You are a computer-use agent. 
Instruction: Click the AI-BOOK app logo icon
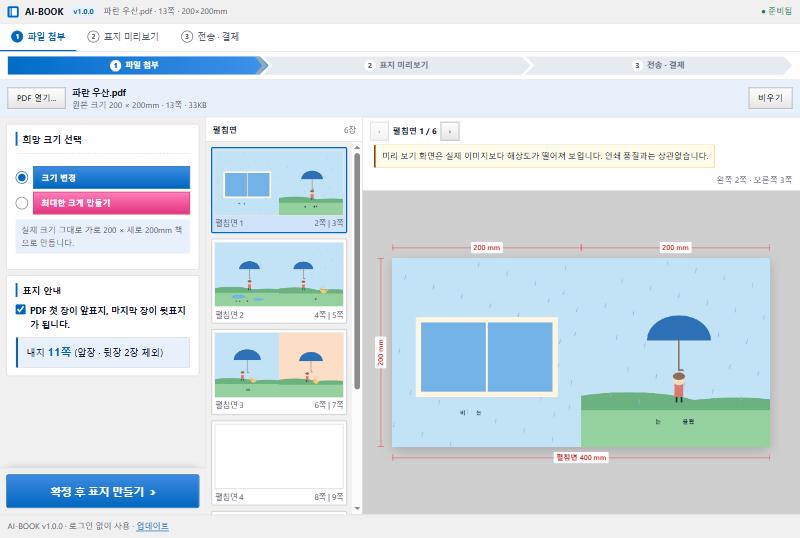pyautogui.click(x=13, y=11)
